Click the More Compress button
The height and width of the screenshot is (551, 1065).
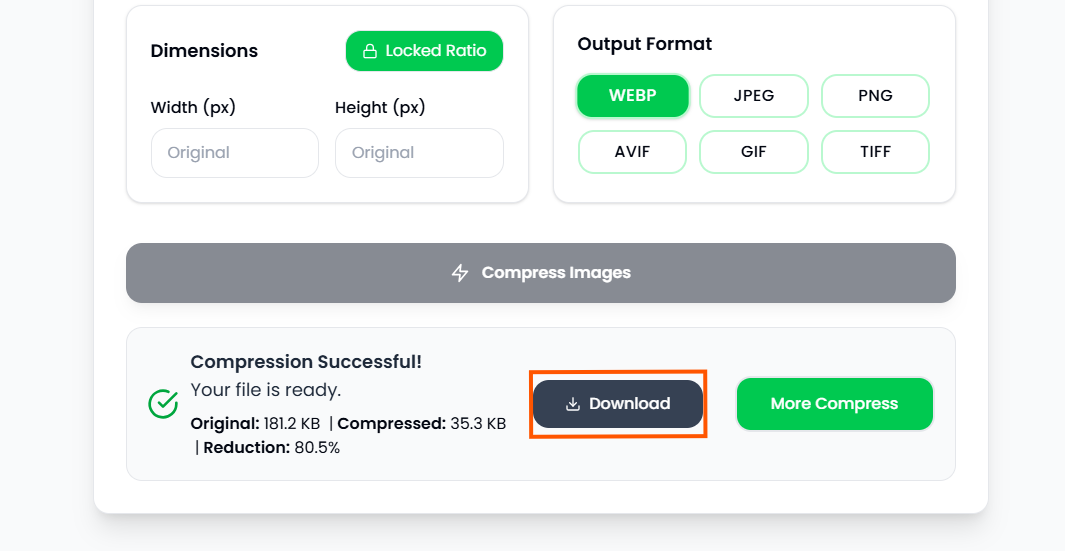pos(834,404)
